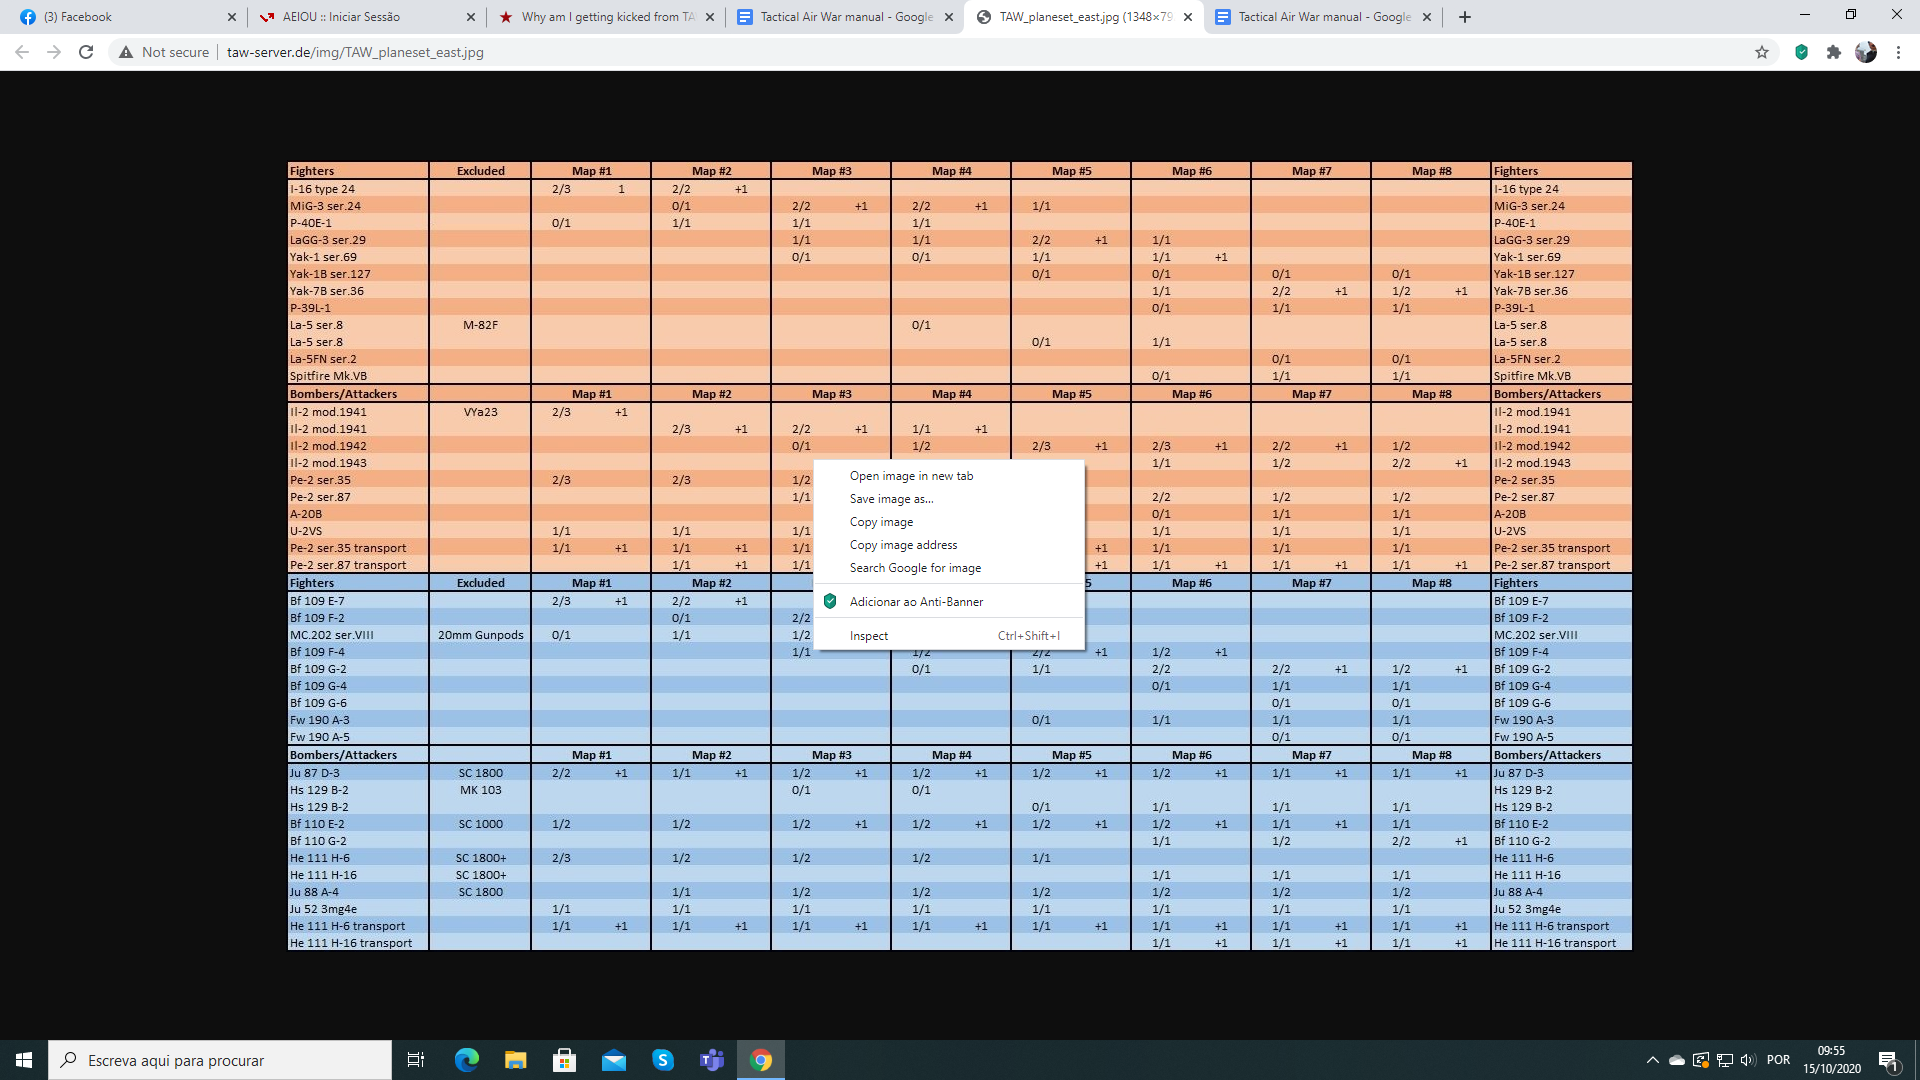
Task: Reload the page with the refresh icon
Action: point(86,52)
